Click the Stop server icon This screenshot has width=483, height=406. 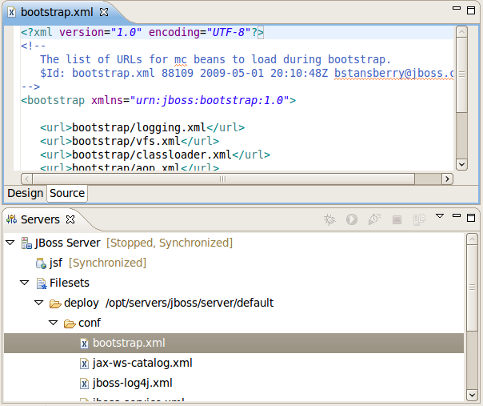[397, 219]
